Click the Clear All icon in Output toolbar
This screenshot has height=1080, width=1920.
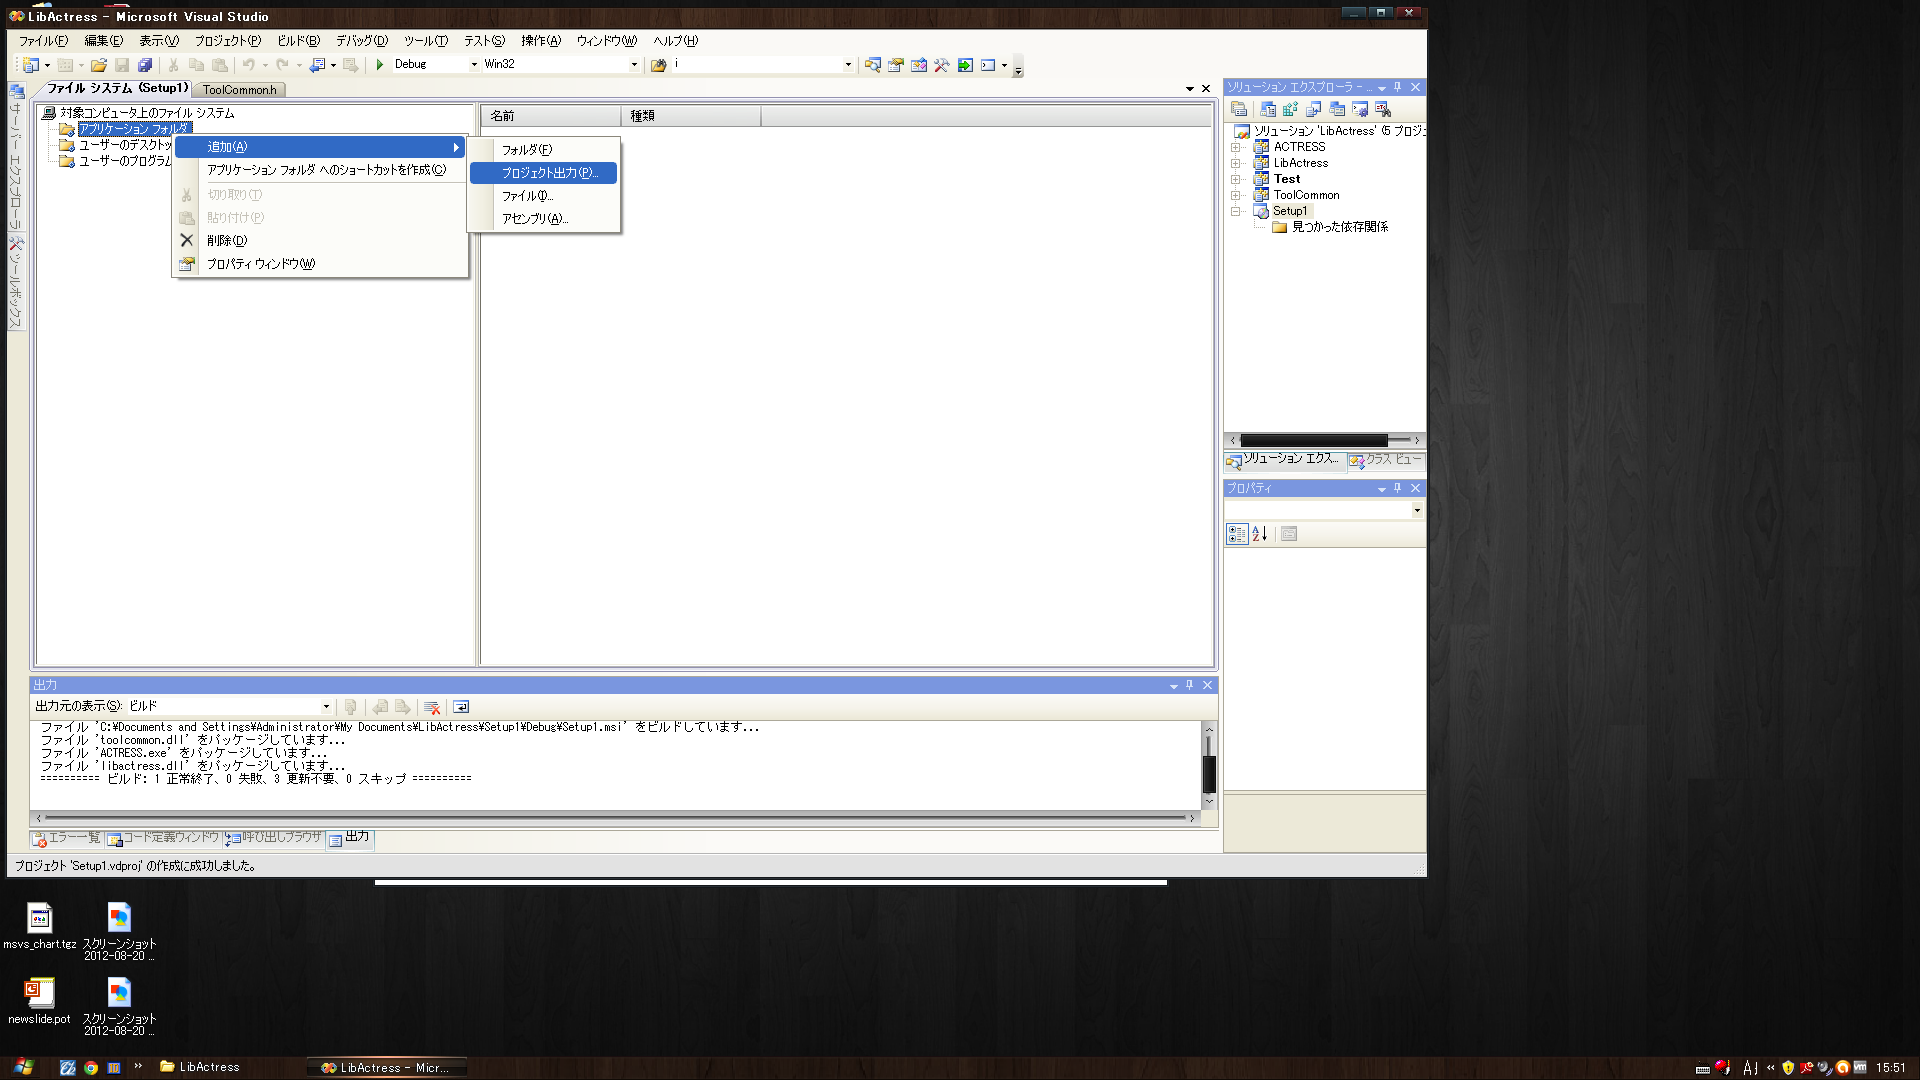click(x=432, y=707)
